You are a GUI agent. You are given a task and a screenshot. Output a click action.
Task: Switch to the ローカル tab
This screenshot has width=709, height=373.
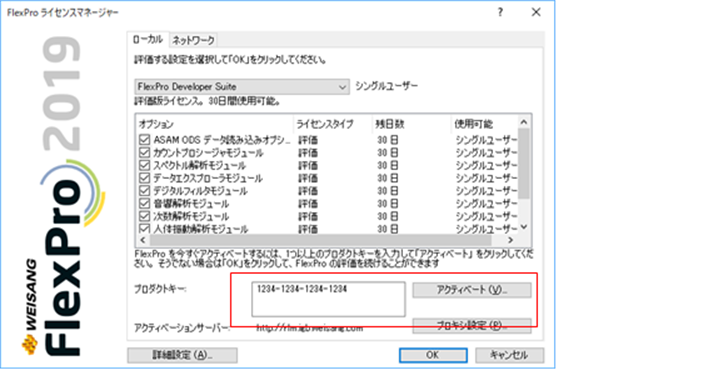pyautogui.click(x=148, y=40)
